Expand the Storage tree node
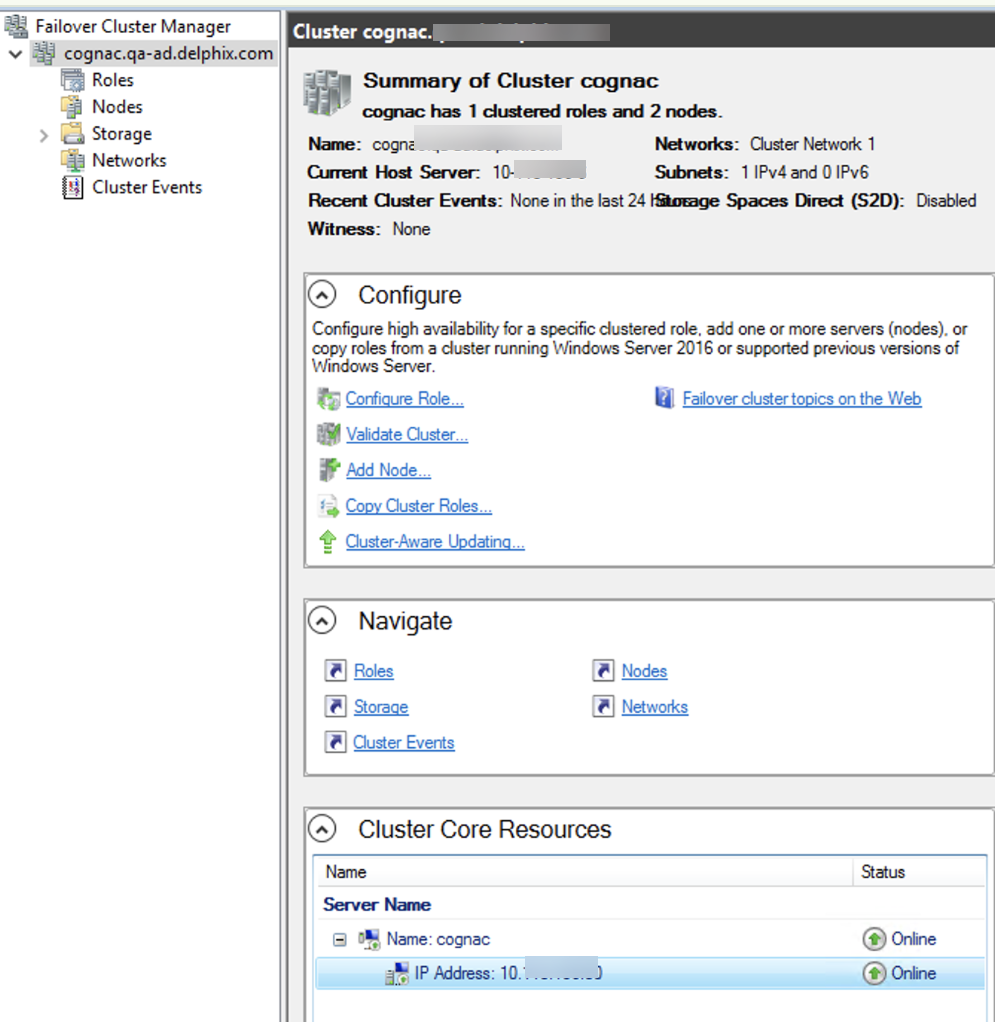The image size is (995, 1022). [44, 134]
